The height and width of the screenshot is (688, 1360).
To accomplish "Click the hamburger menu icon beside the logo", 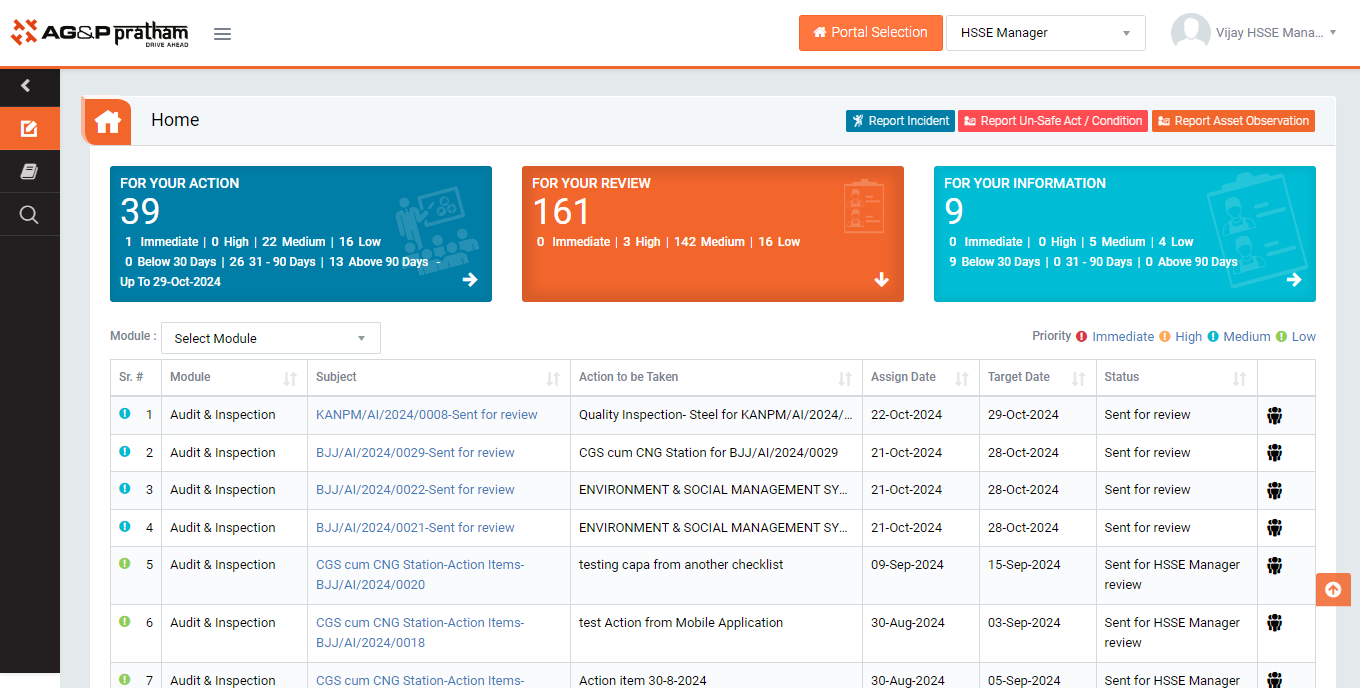I will (x=222, y=34).
